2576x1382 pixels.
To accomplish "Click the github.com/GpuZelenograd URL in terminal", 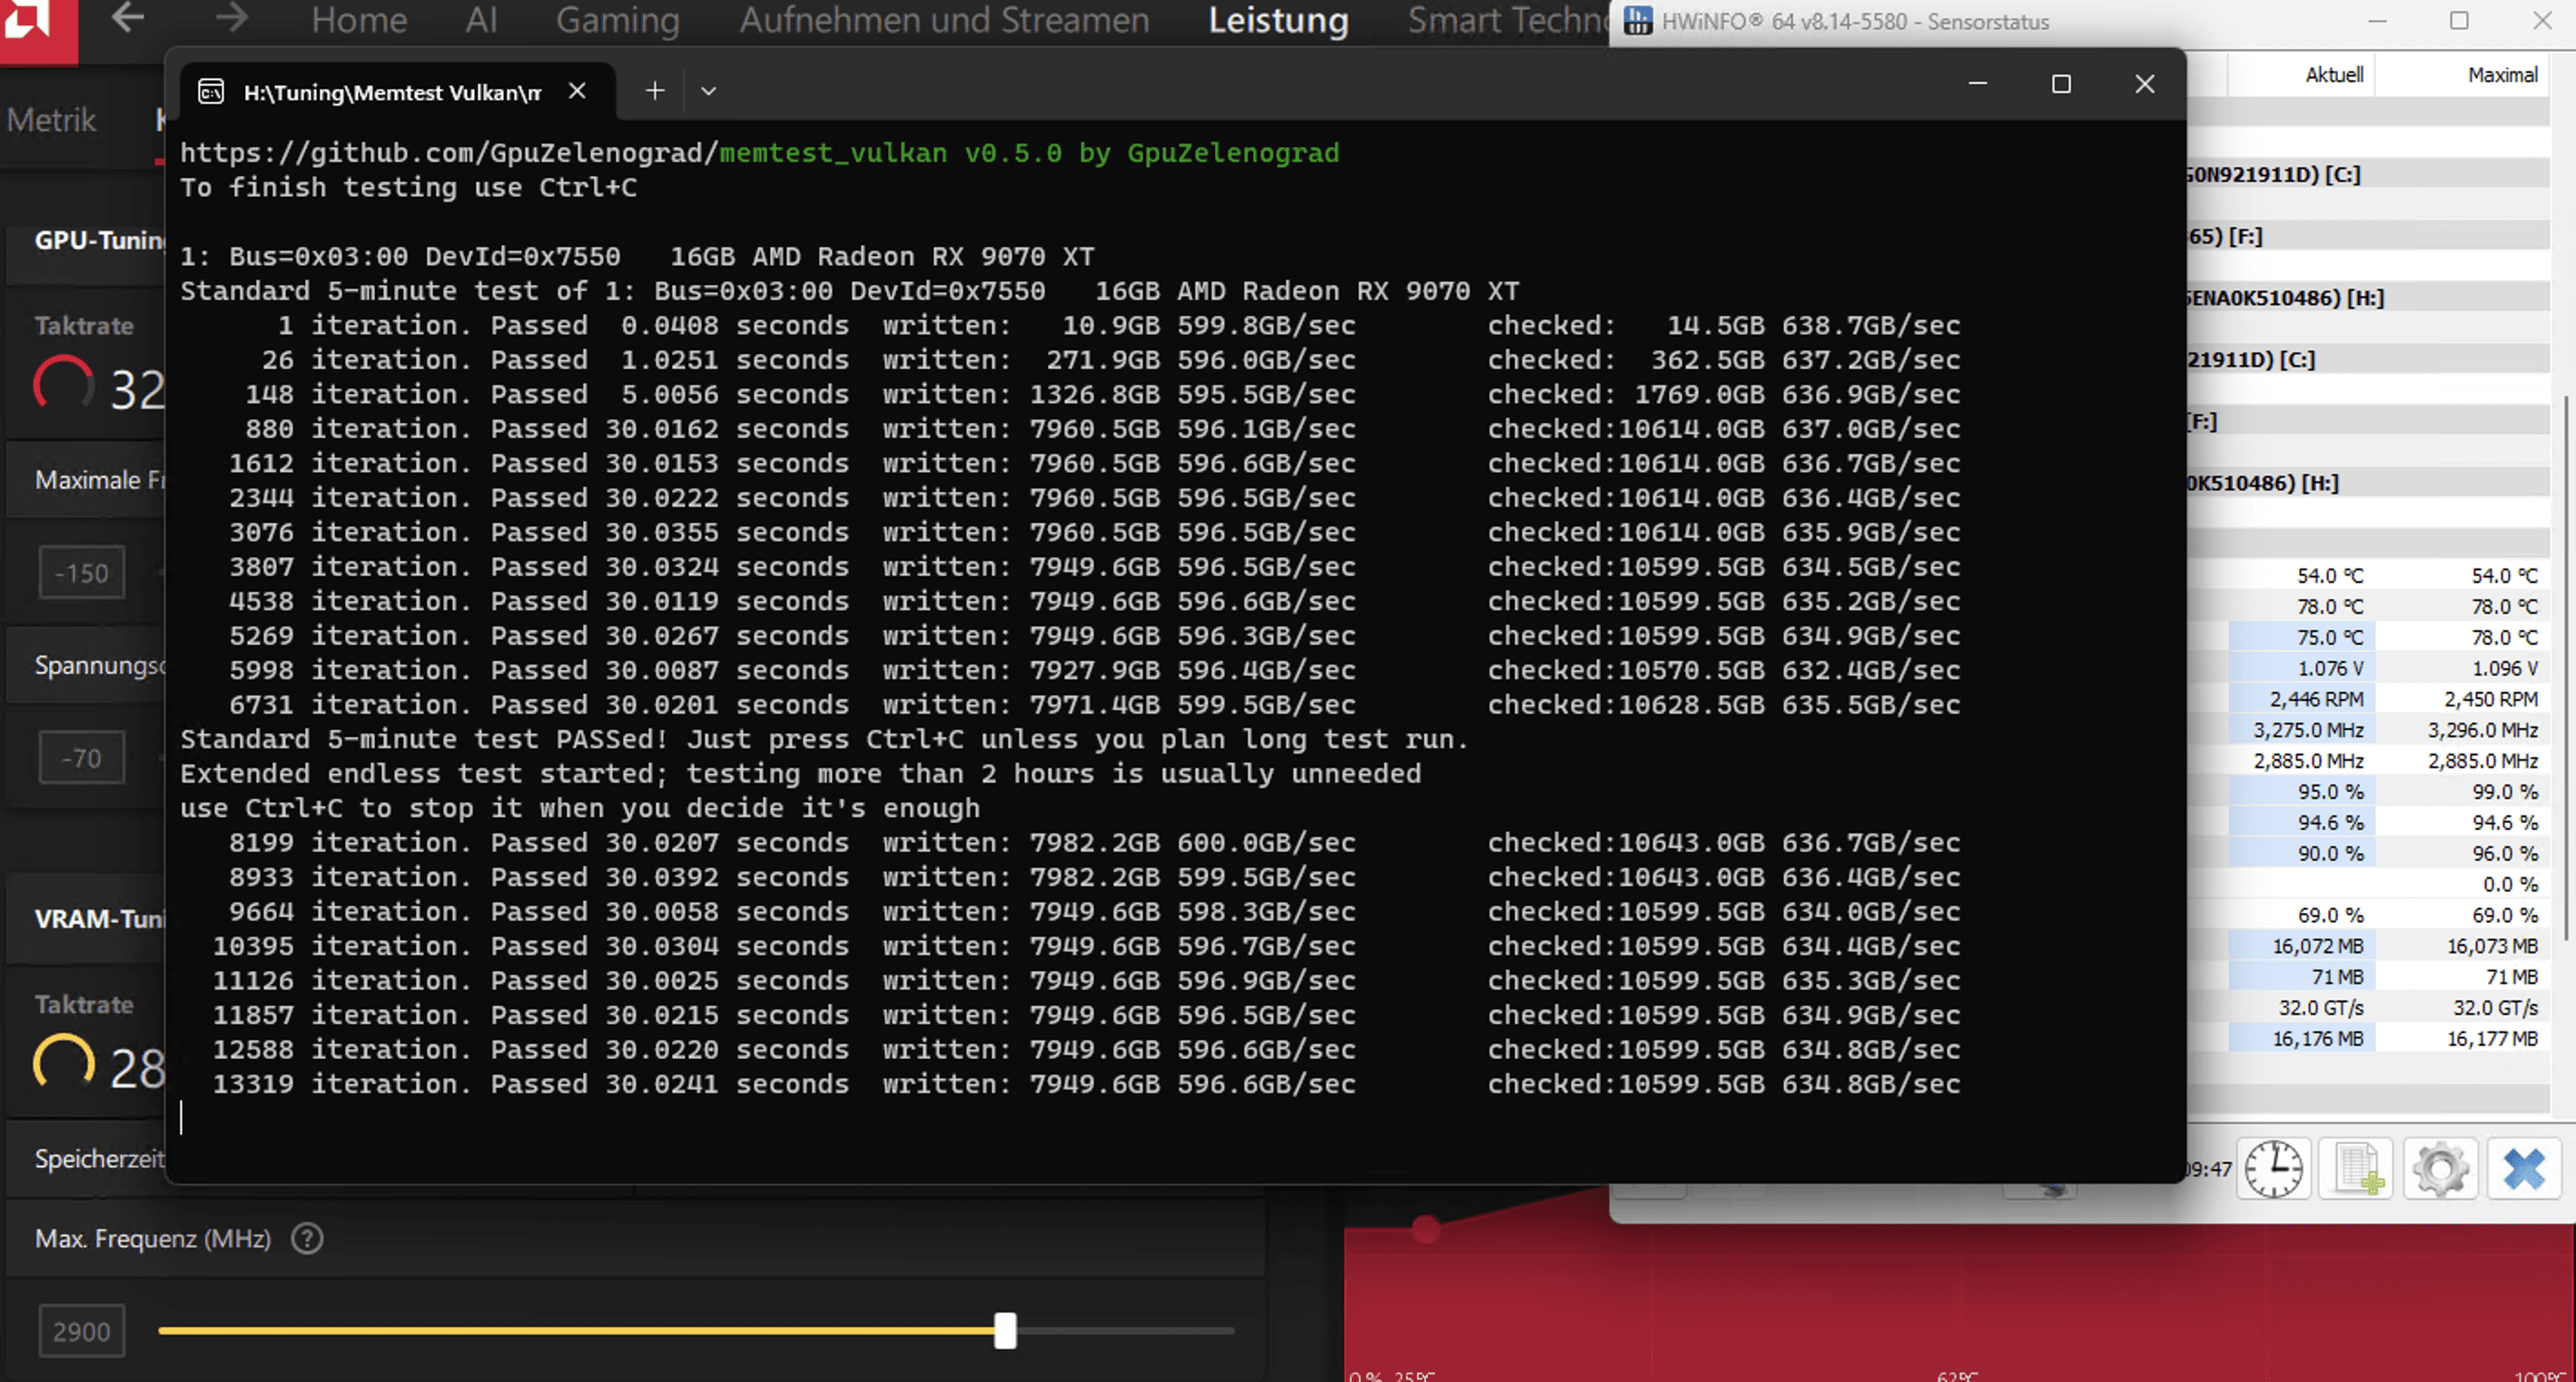I will (448, 153).
